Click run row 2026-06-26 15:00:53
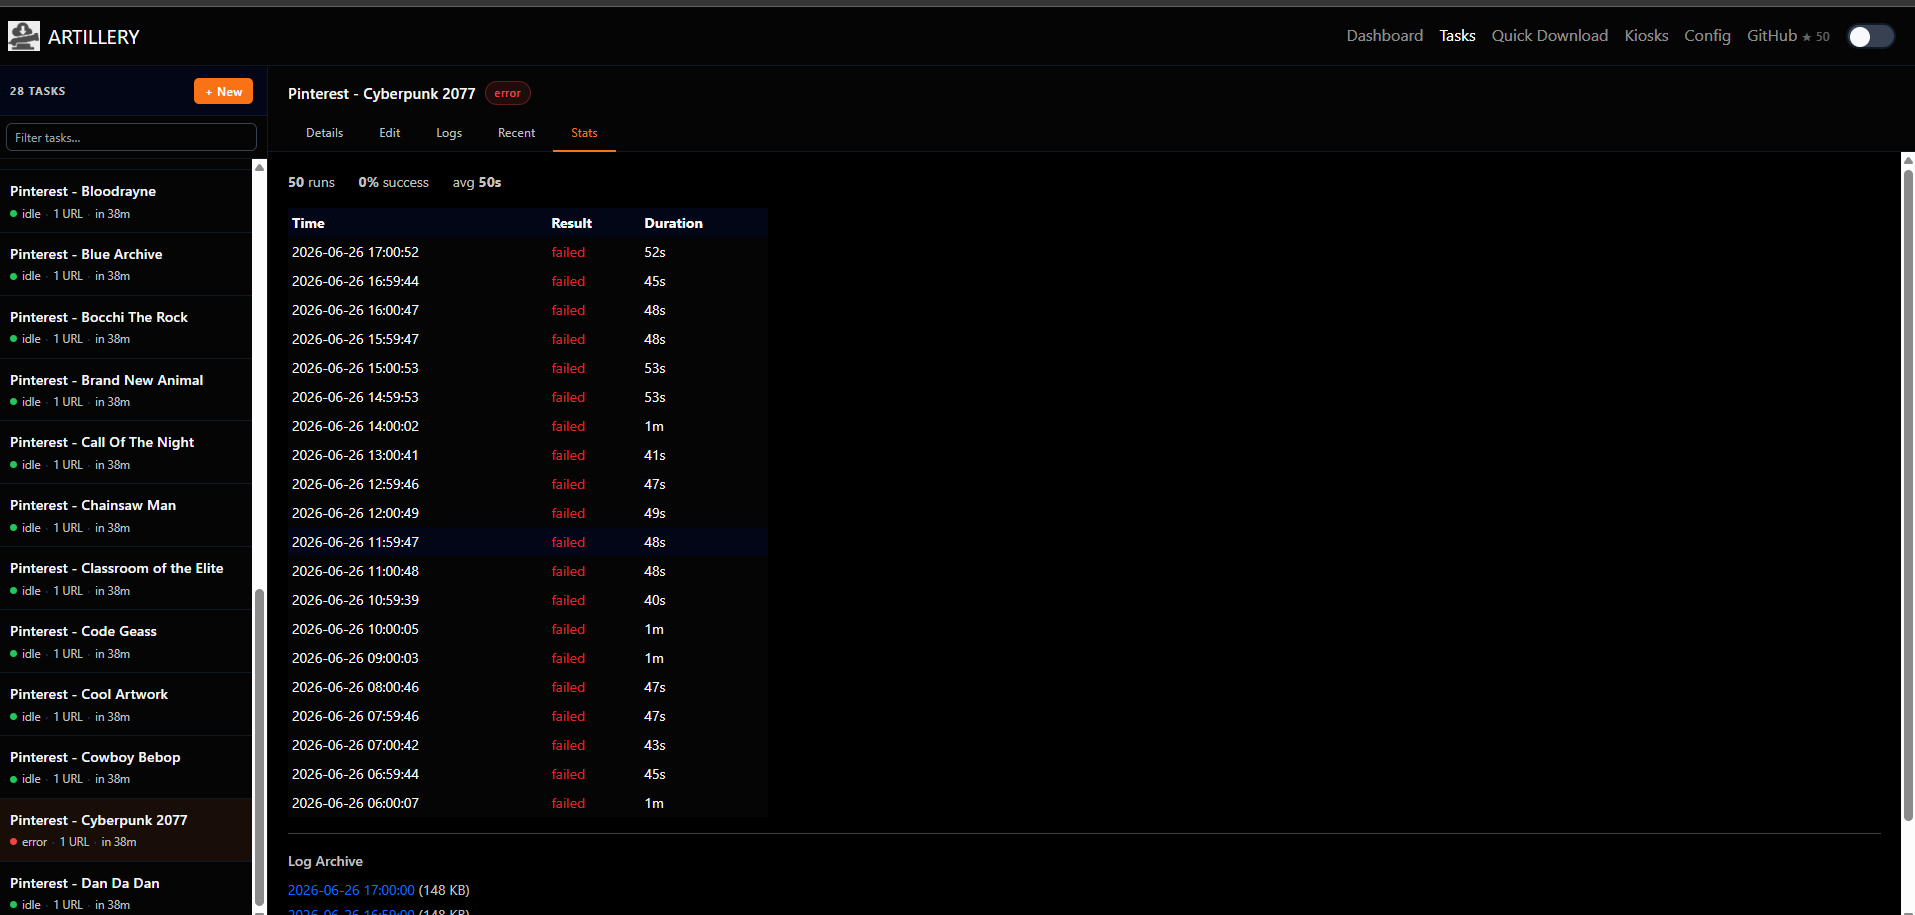Screen dimensions: 1915x915 [x=528, y=368]
